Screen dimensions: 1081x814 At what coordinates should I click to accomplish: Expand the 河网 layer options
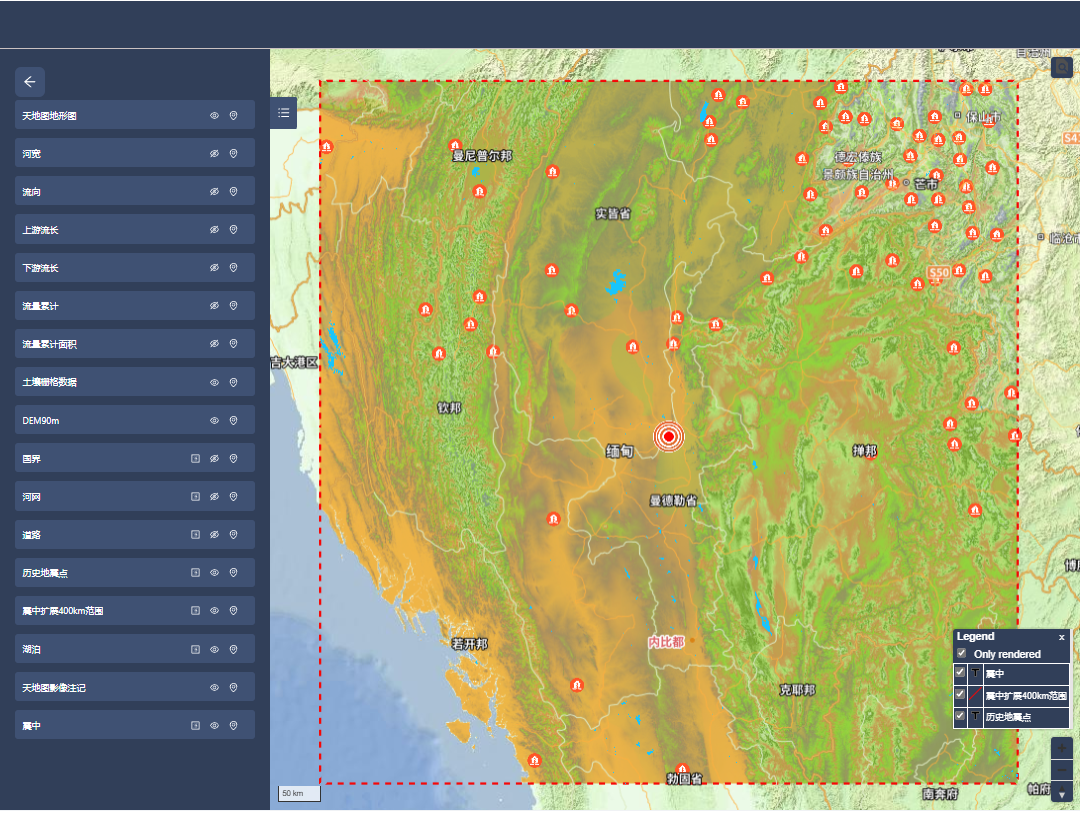(x=196, y=496)
